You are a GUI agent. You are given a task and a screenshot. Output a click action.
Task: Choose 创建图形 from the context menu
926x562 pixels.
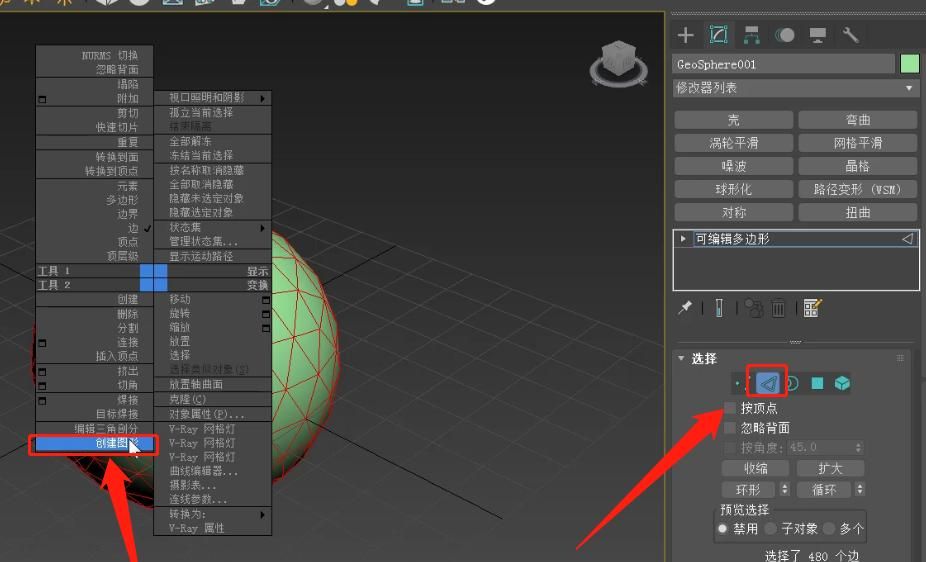[x=94, y=443]
